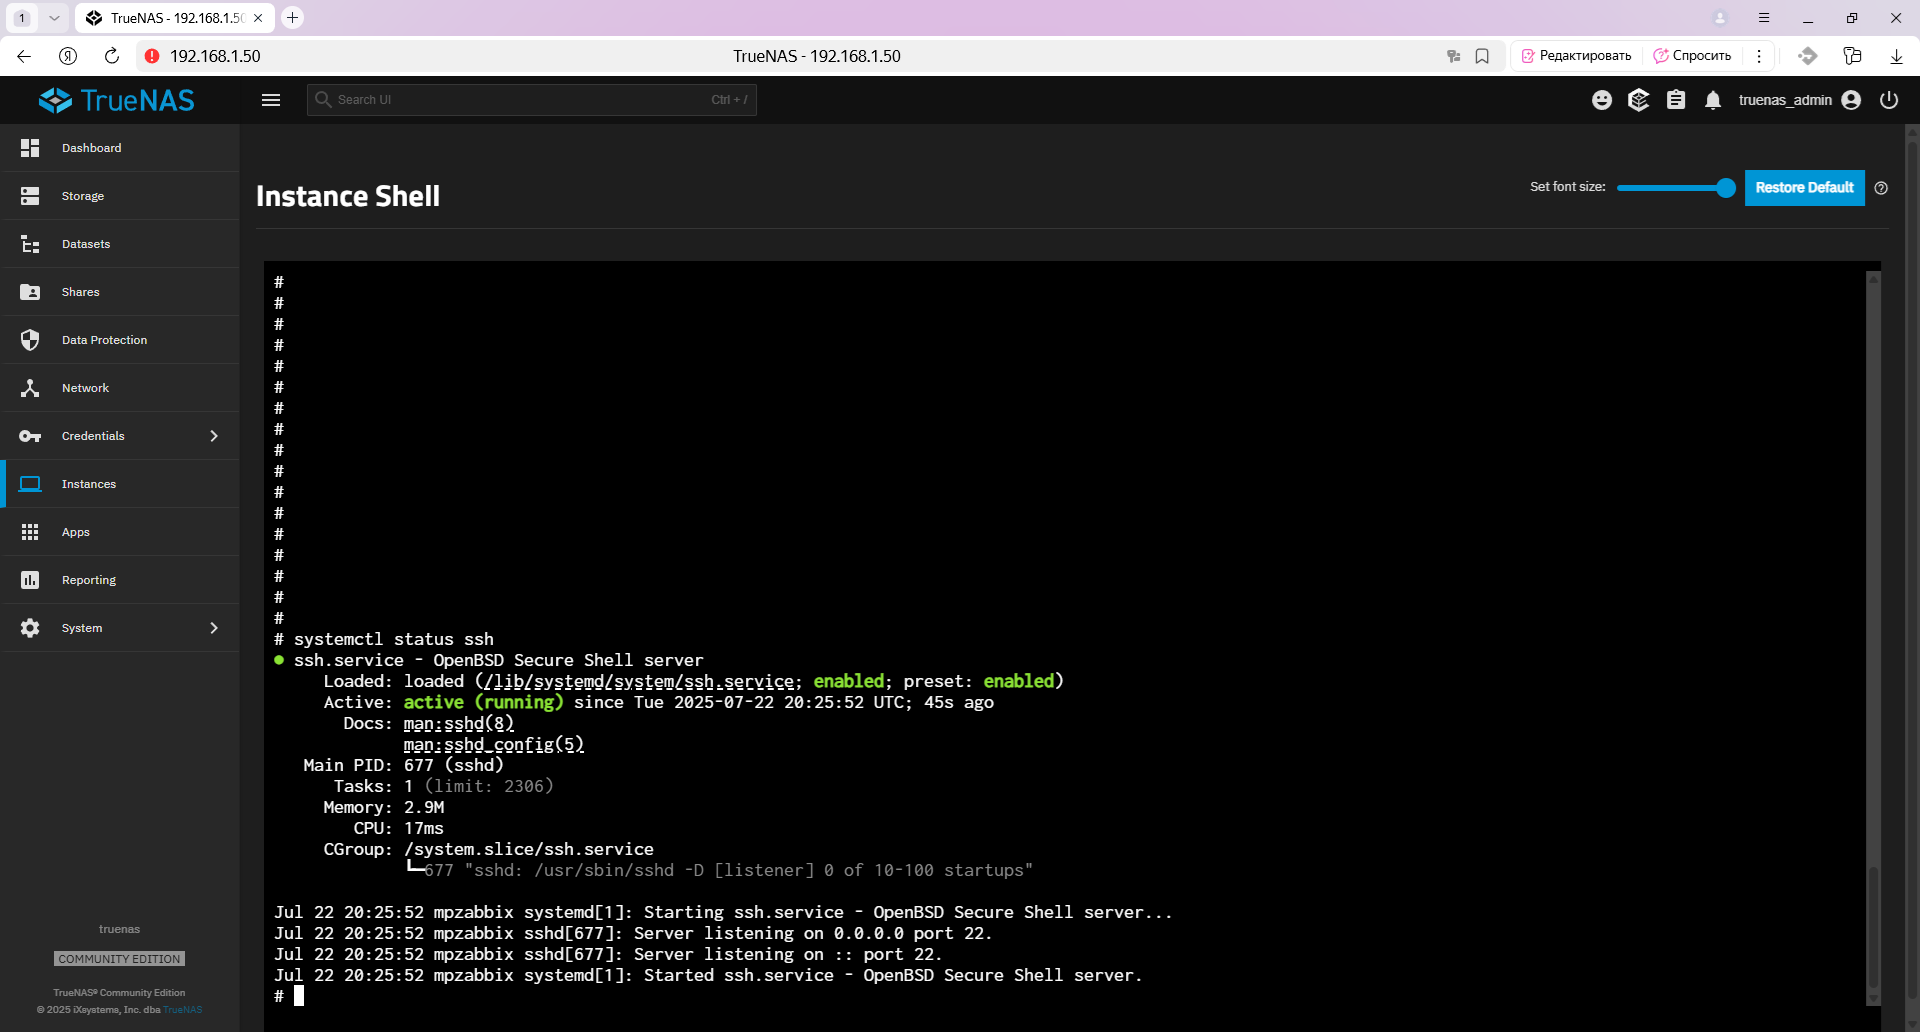Click the man:sshd(8) docs text

(x=459, y=723)
